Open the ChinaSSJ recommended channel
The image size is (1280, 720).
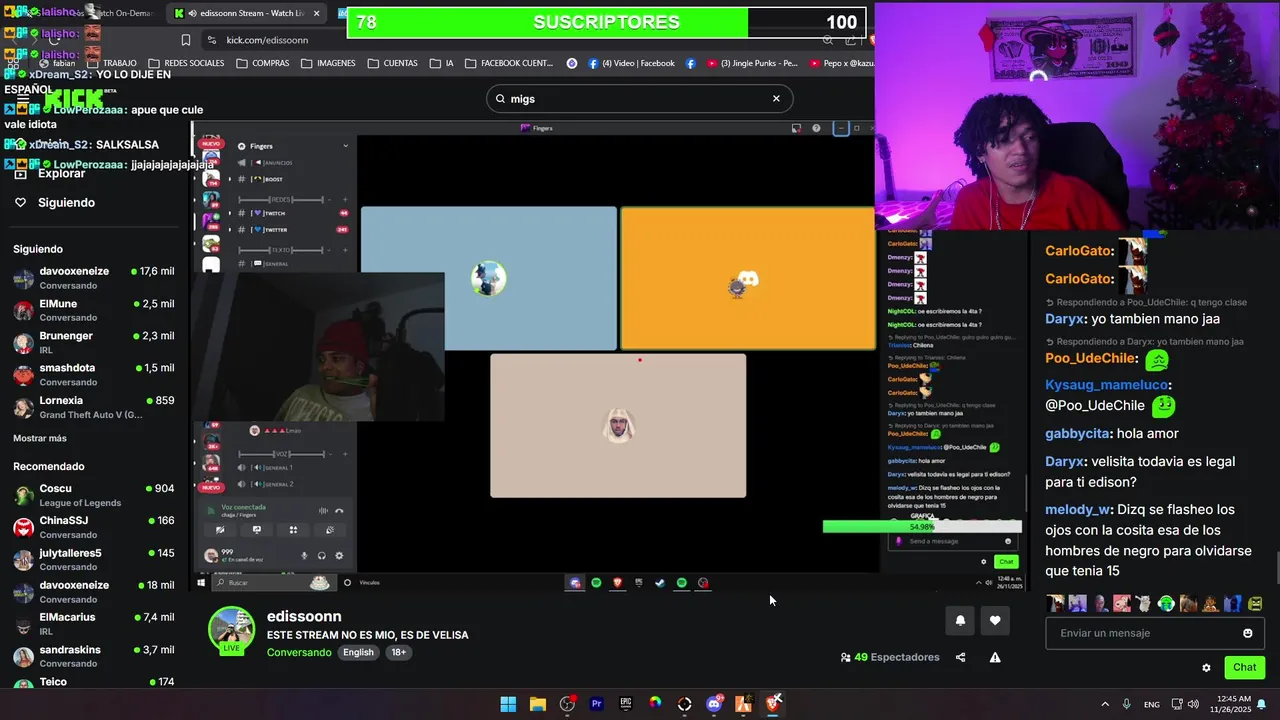pyautogui.click(x=93, y=527)
